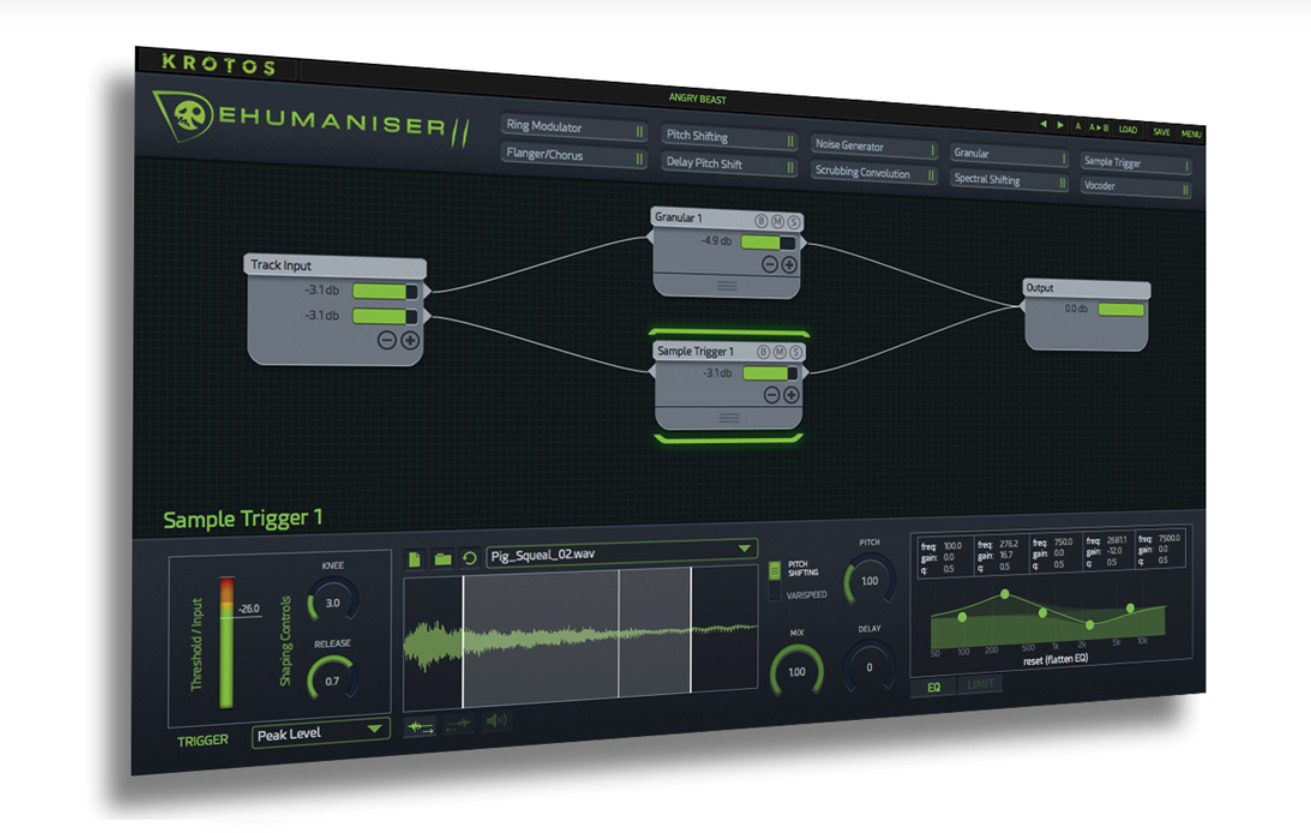Switch to the LIMIT tab
Image resolution: width=1311 pixels, height=833 pixels.
click(x=980, y=685)
